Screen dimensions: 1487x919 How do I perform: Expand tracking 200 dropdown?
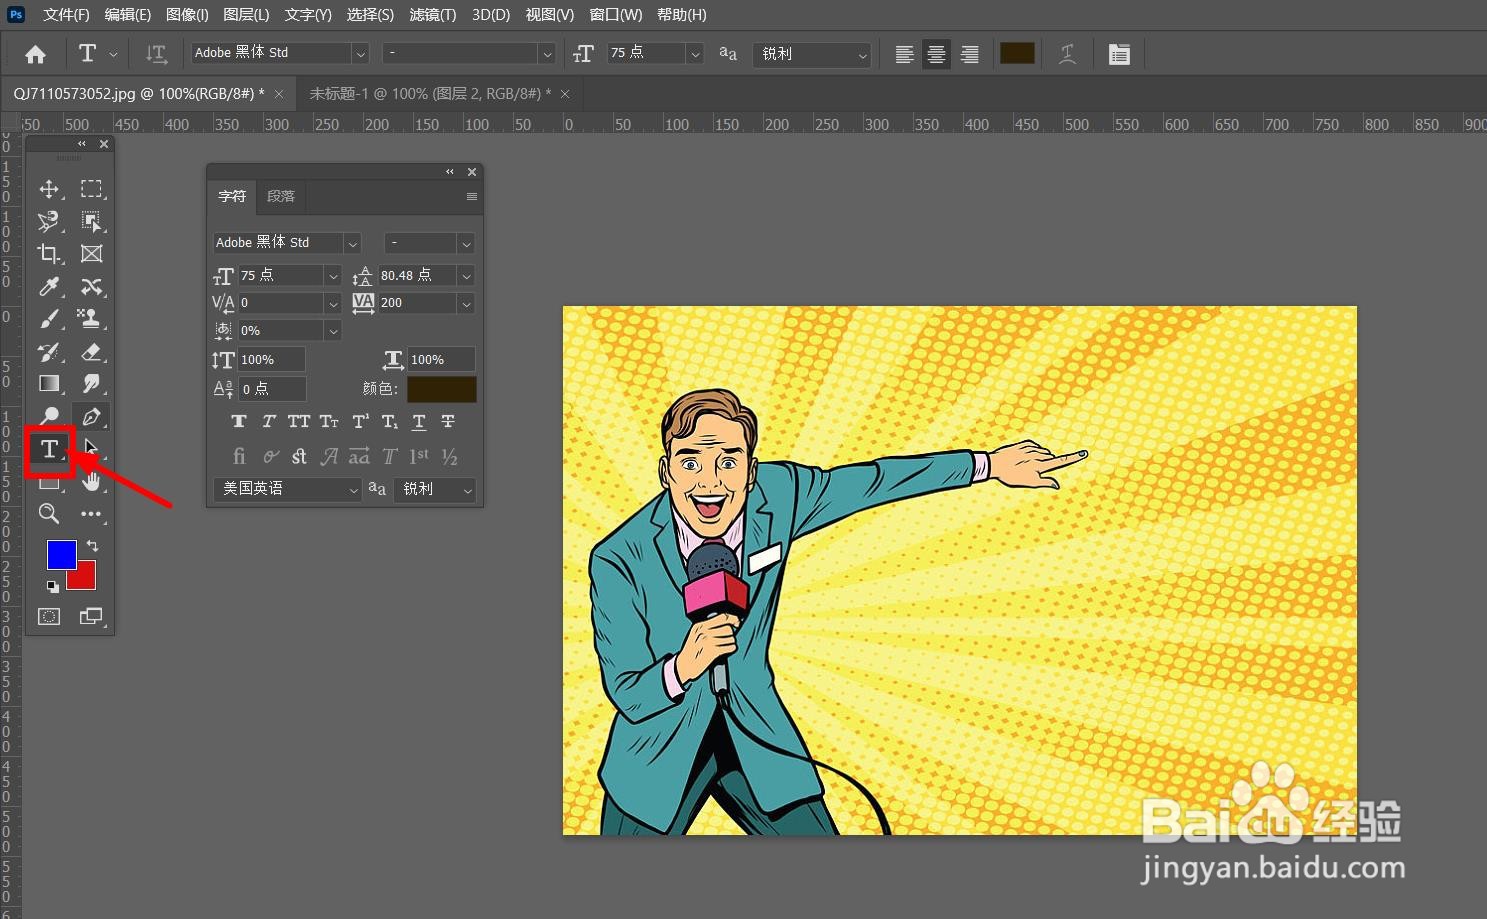coord(466,303)
